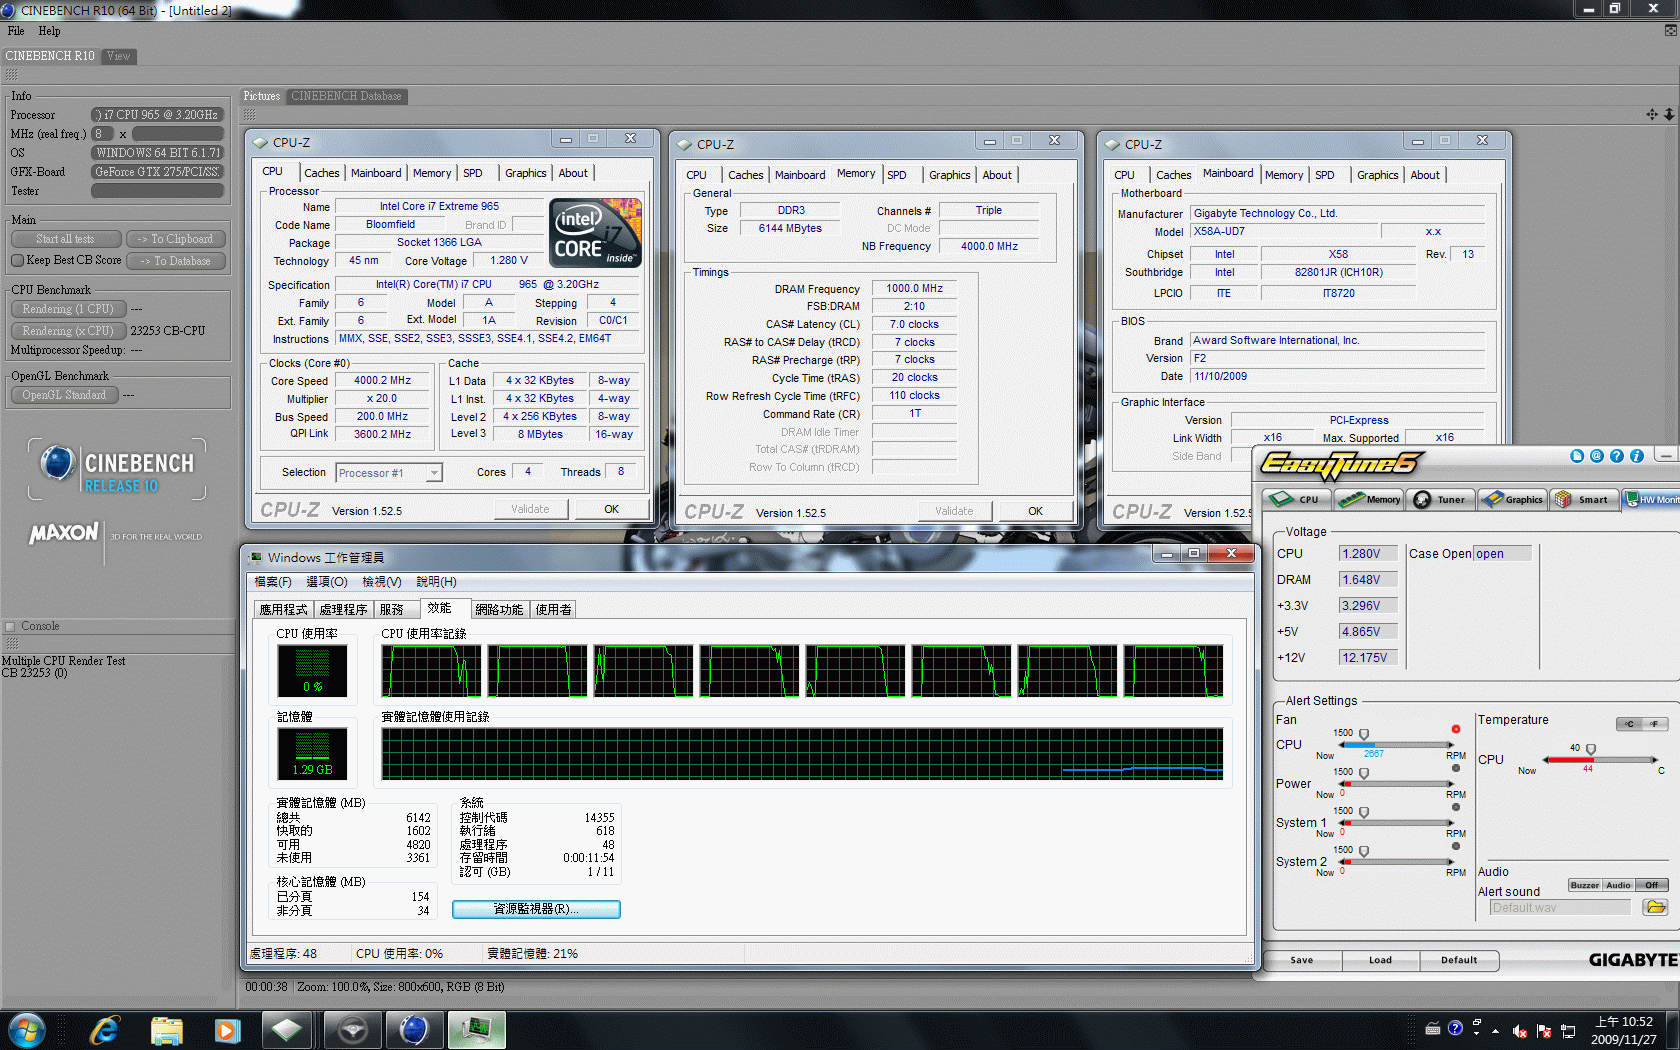Open the HW Monitor tab in EasyTune6
This screenshot has height=1050, width=1680.
pyautogui.click(x=1651, y=499)
